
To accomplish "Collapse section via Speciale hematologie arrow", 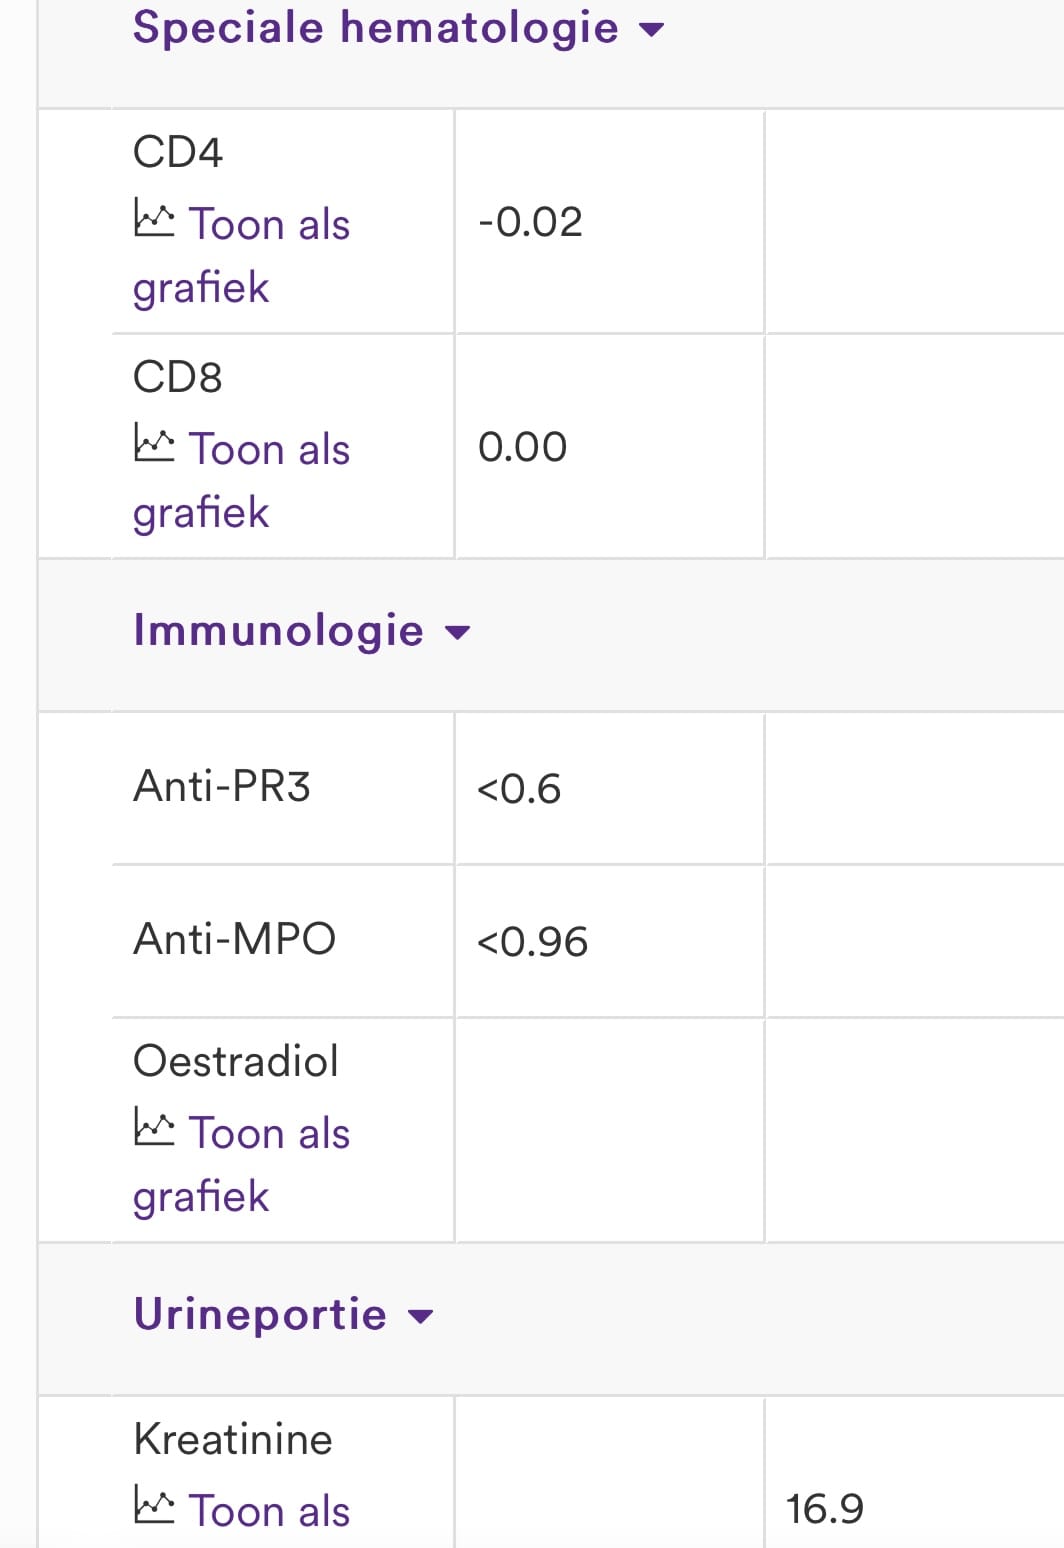I will (651, 30).
